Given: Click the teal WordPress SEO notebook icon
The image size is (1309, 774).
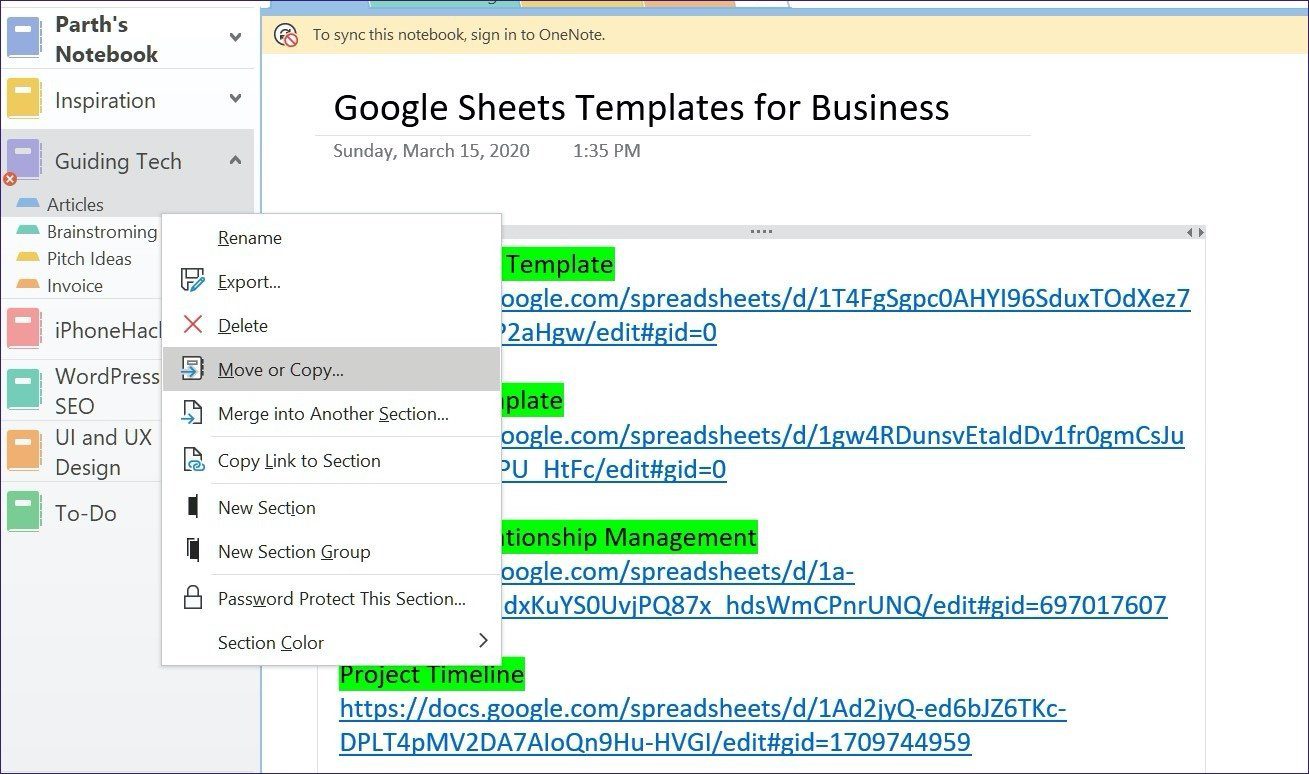Looking at the screenshot, I should (x=23, y=390).
